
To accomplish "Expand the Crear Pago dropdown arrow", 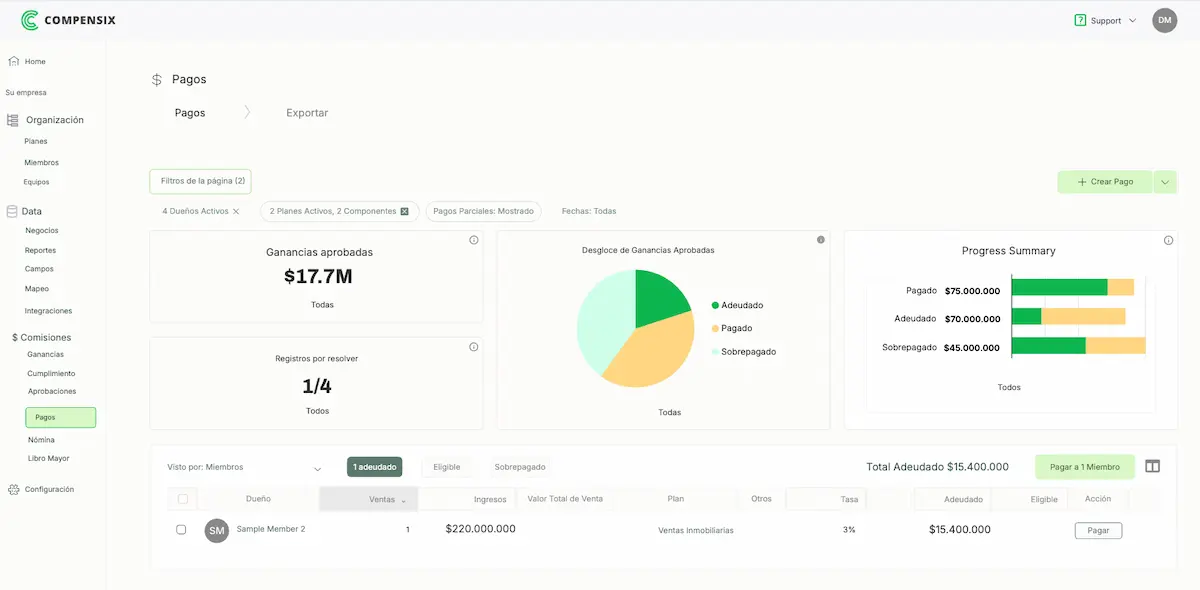I will click(1164, 181).
